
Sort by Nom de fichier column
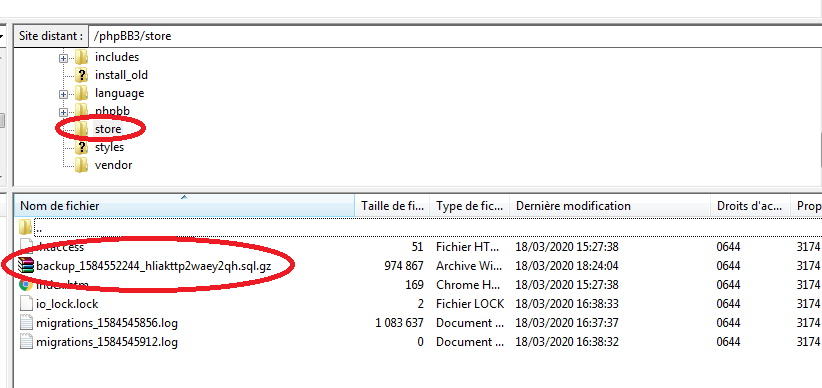[x=184, y=206]
